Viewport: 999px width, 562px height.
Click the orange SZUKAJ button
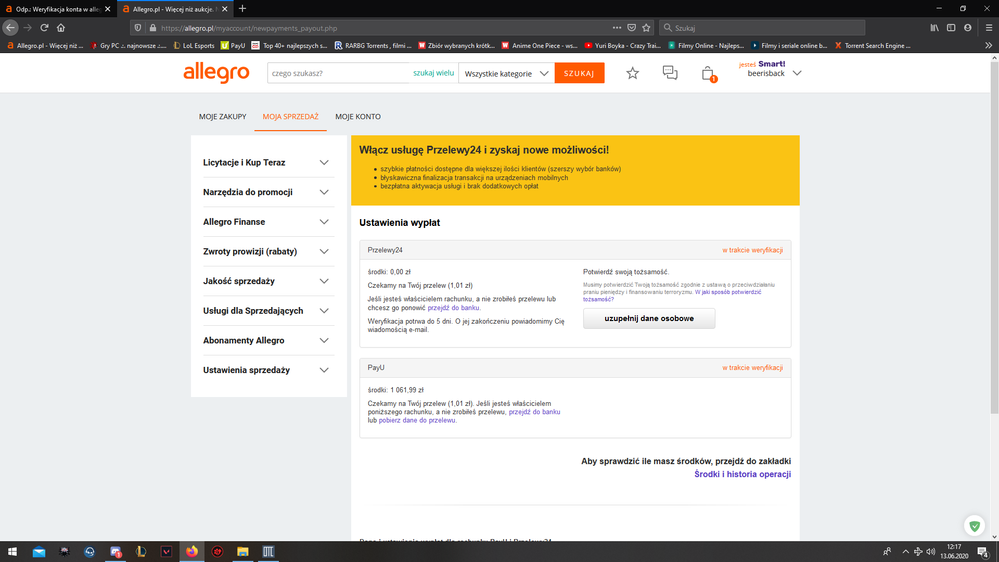579,73
